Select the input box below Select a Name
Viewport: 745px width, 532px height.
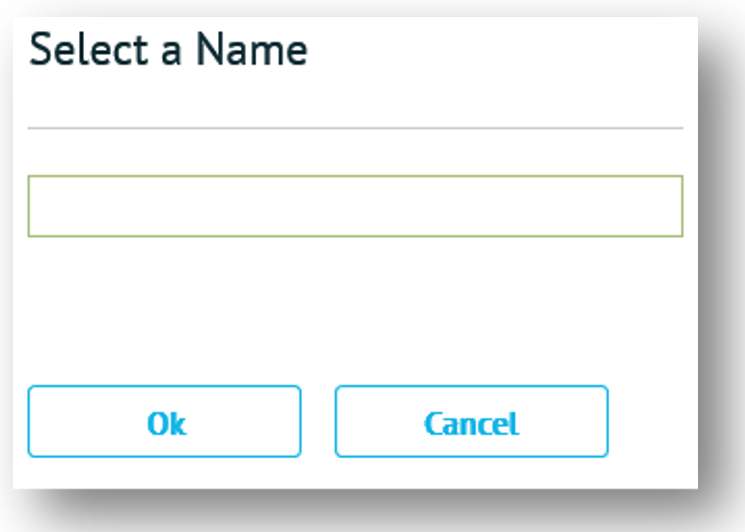355,207
